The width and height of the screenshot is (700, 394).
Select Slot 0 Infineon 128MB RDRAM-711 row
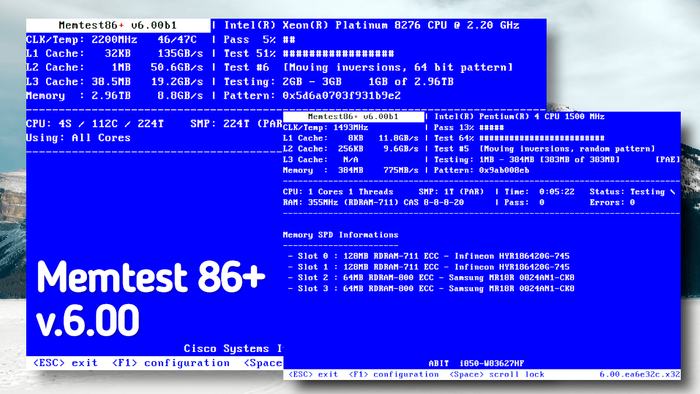click(429, 256)
